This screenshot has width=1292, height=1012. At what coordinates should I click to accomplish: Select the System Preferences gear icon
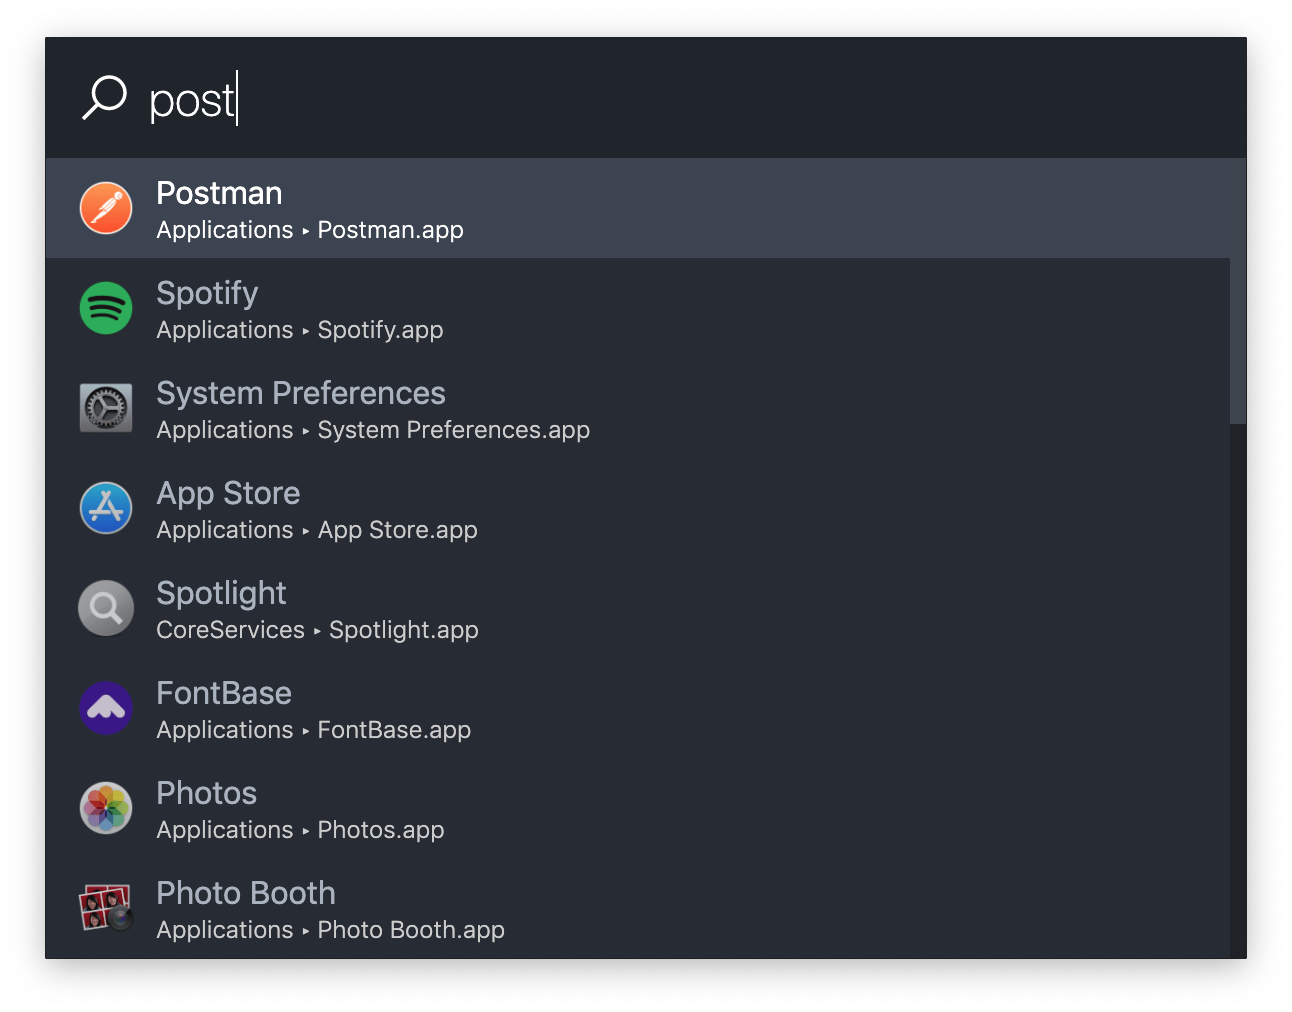tap(105, 408)
